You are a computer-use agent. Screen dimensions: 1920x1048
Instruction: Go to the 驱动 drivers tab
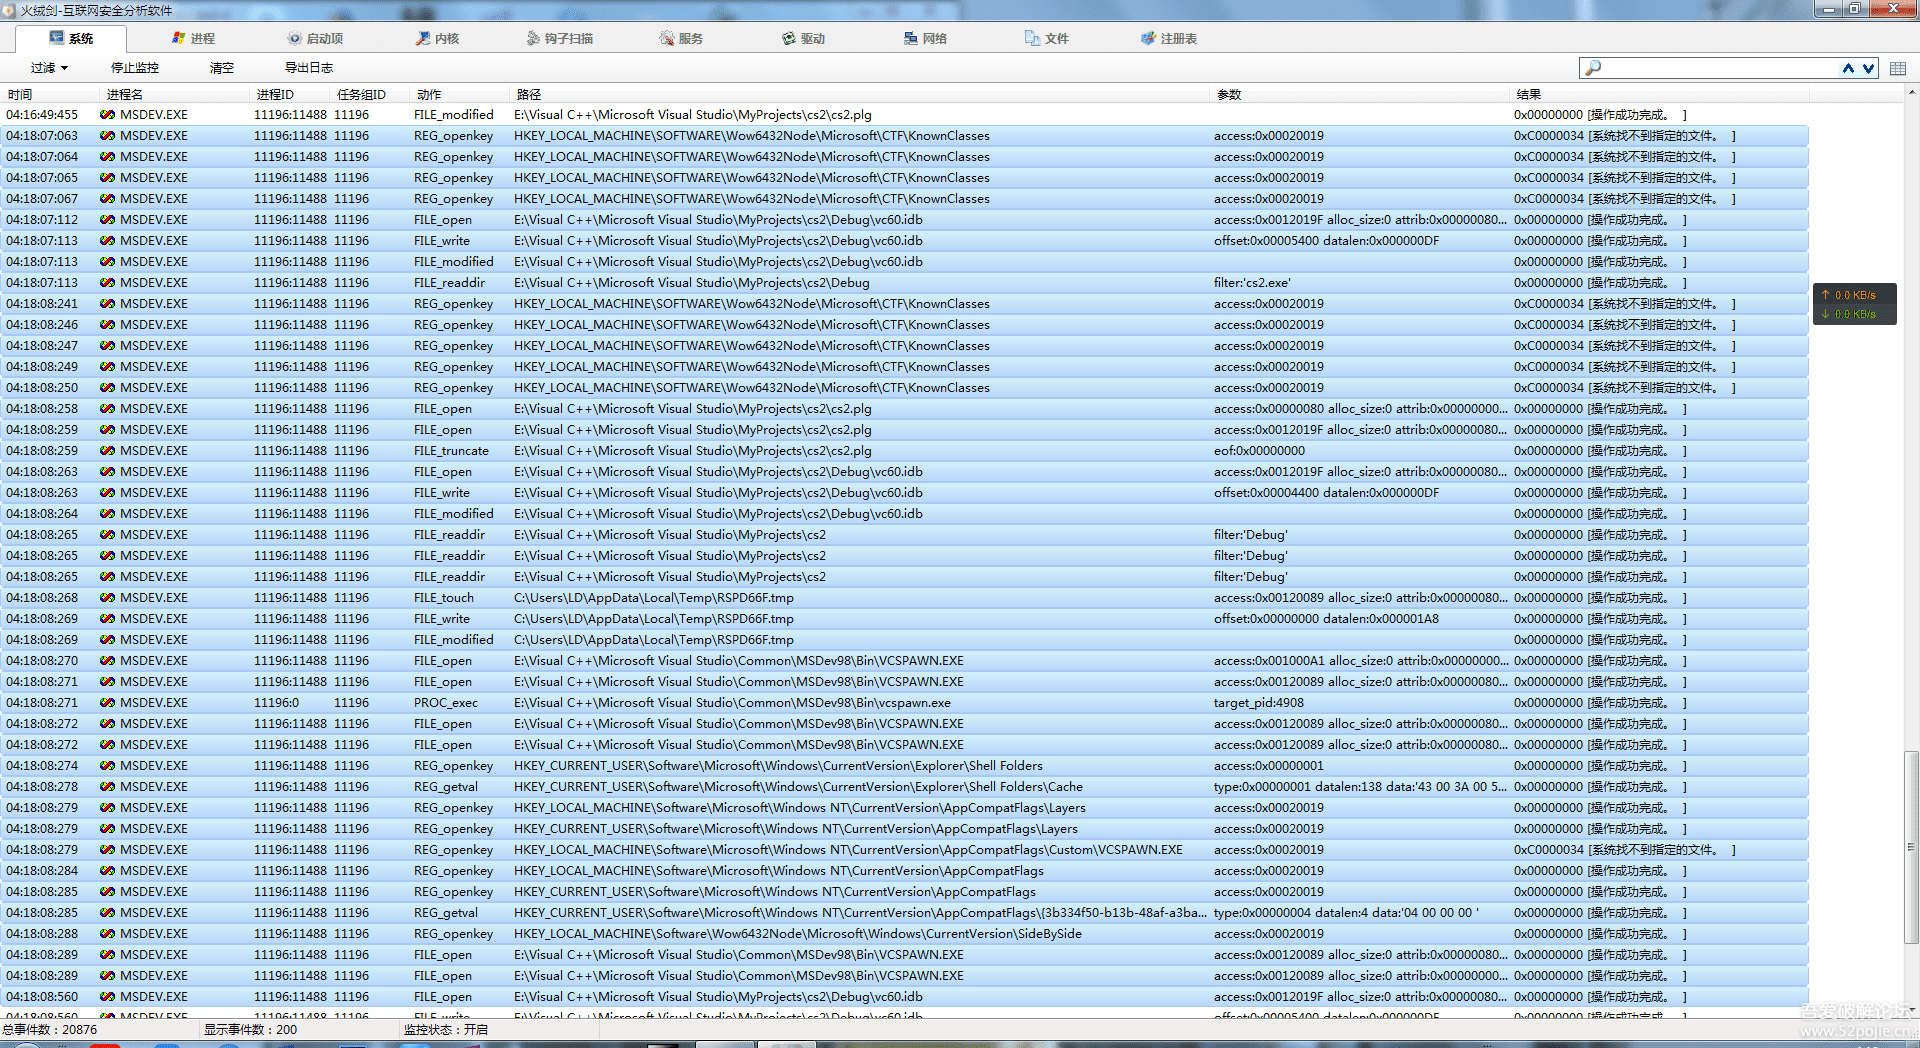coord(804,38)
